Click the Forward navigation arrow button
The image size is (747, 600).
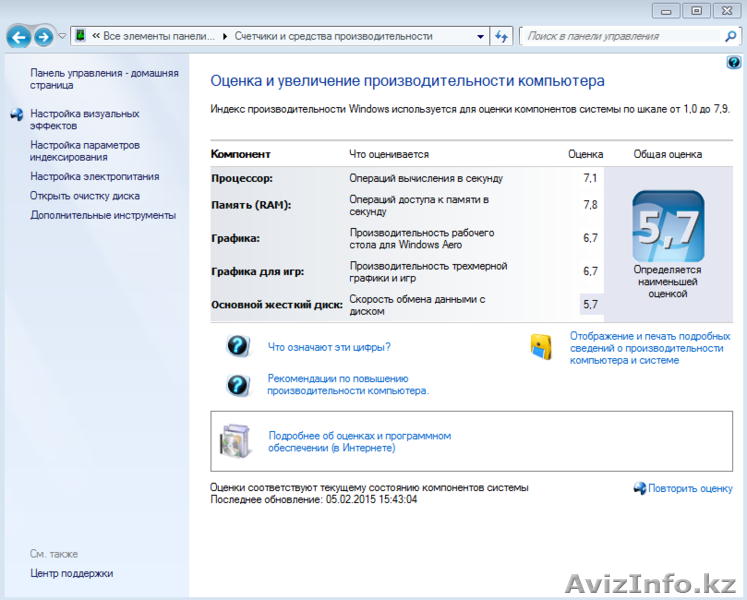(42, 37)
